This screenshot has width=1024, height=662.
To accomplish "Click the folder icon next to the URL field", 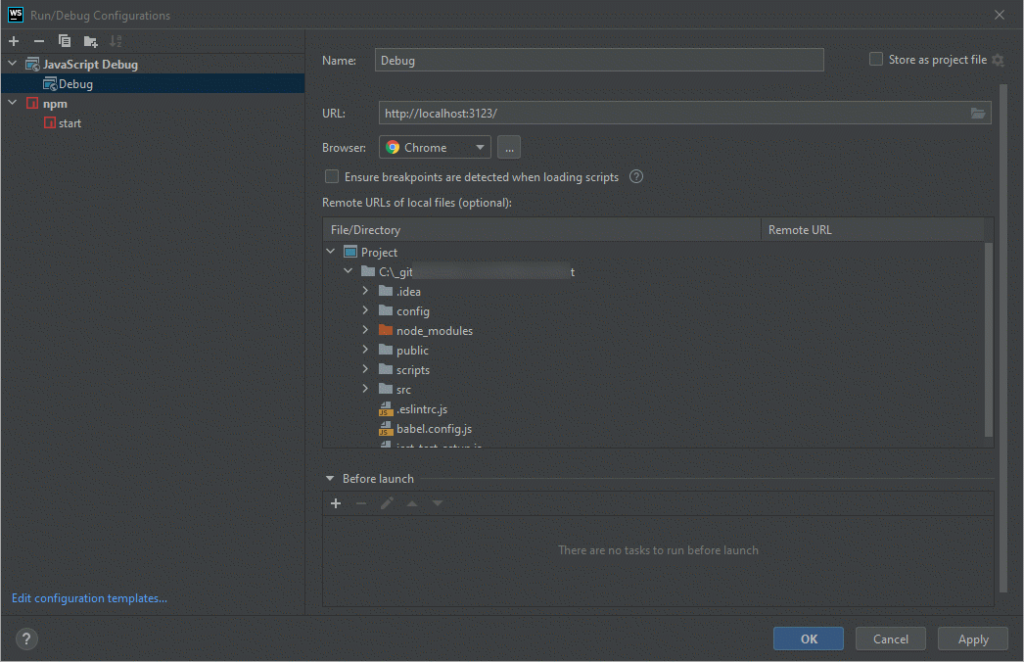I will point(978,113).
